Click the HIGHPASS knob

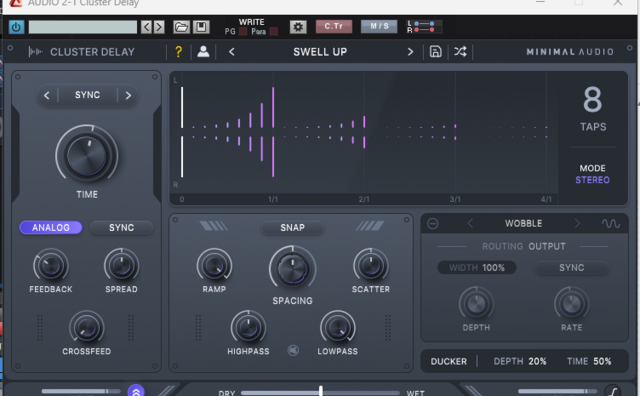click(x=248, y=328)
